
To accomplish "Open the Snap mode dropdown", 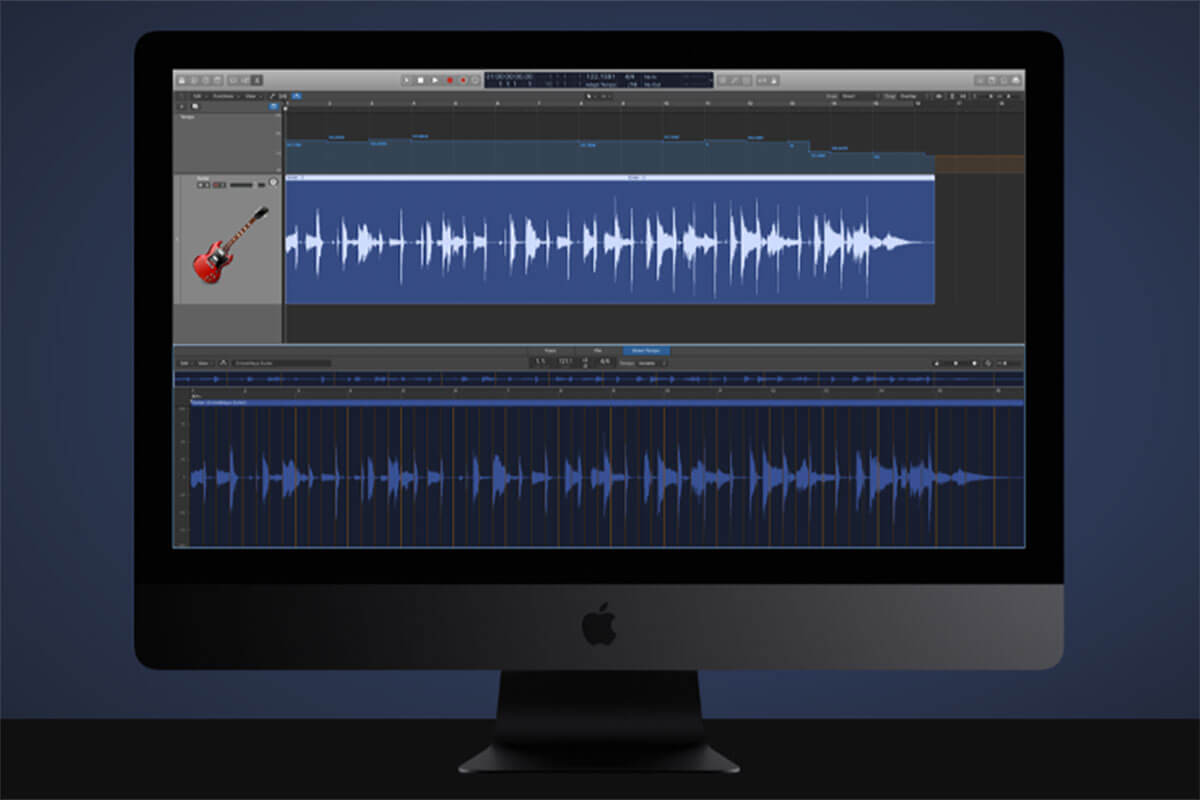I will coord(861,96).
